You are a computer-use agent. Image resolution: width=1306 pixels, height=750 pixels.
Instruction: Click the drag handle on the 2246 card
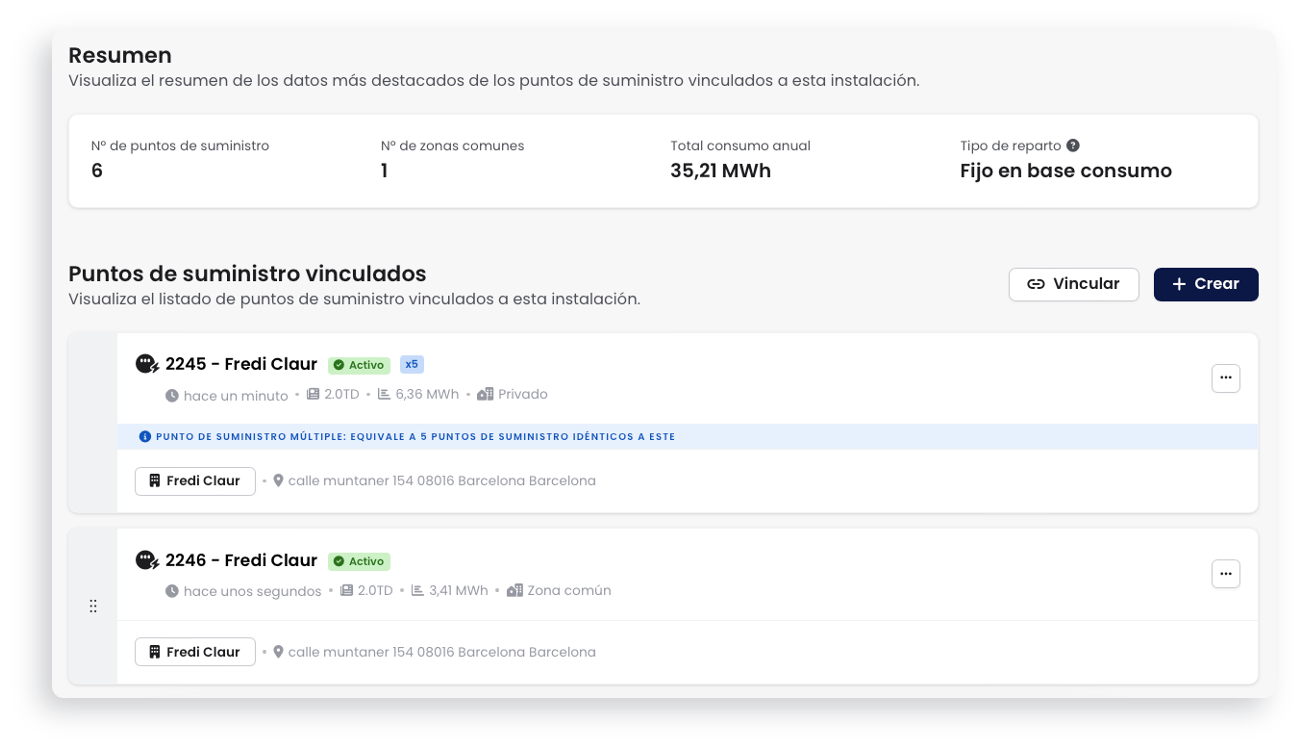[93, 606]
